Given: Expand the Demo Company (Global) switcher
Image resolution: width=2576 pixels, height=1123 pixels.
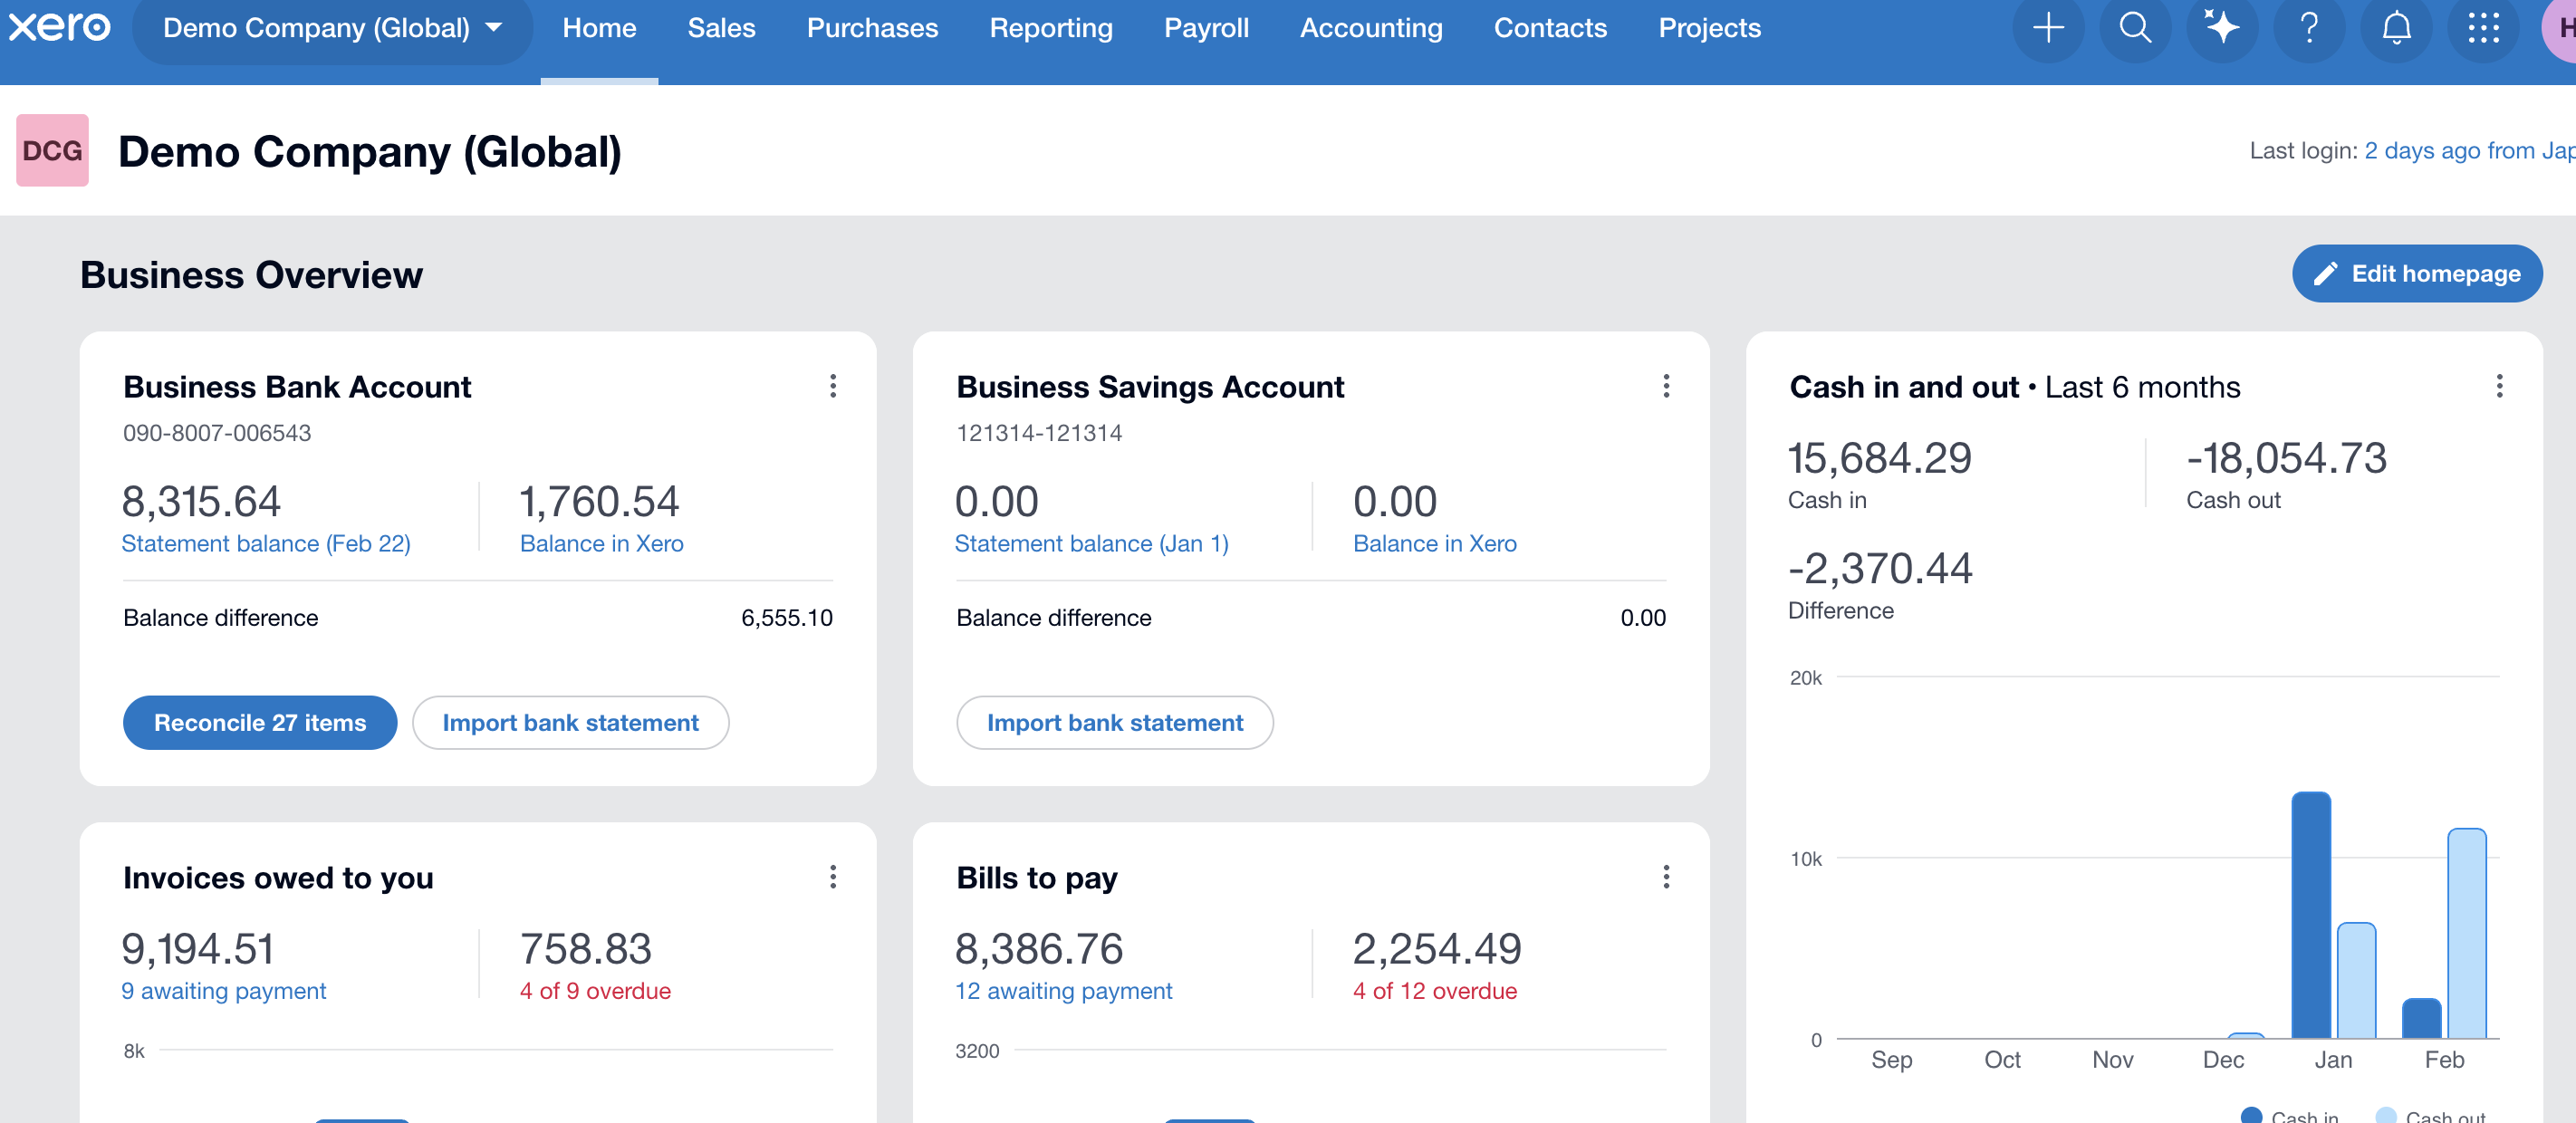Looking at the screenshot, I should coord(332,28).
